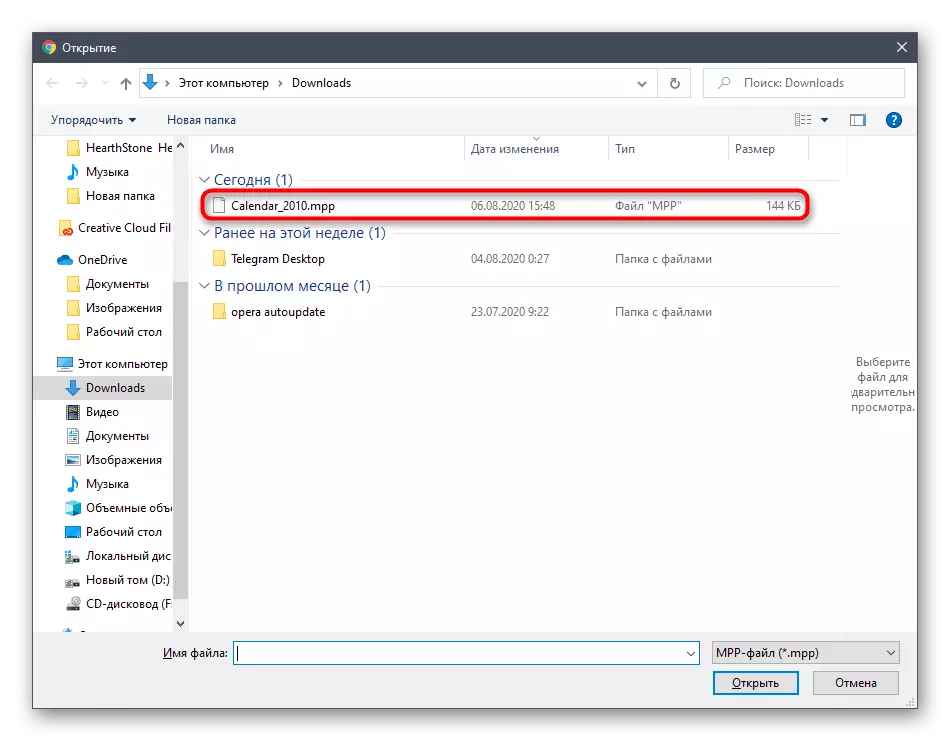Open HearthStone folder in sidebar
The image size is (950, 741).
pyautogui.click(x=119, y=148)
